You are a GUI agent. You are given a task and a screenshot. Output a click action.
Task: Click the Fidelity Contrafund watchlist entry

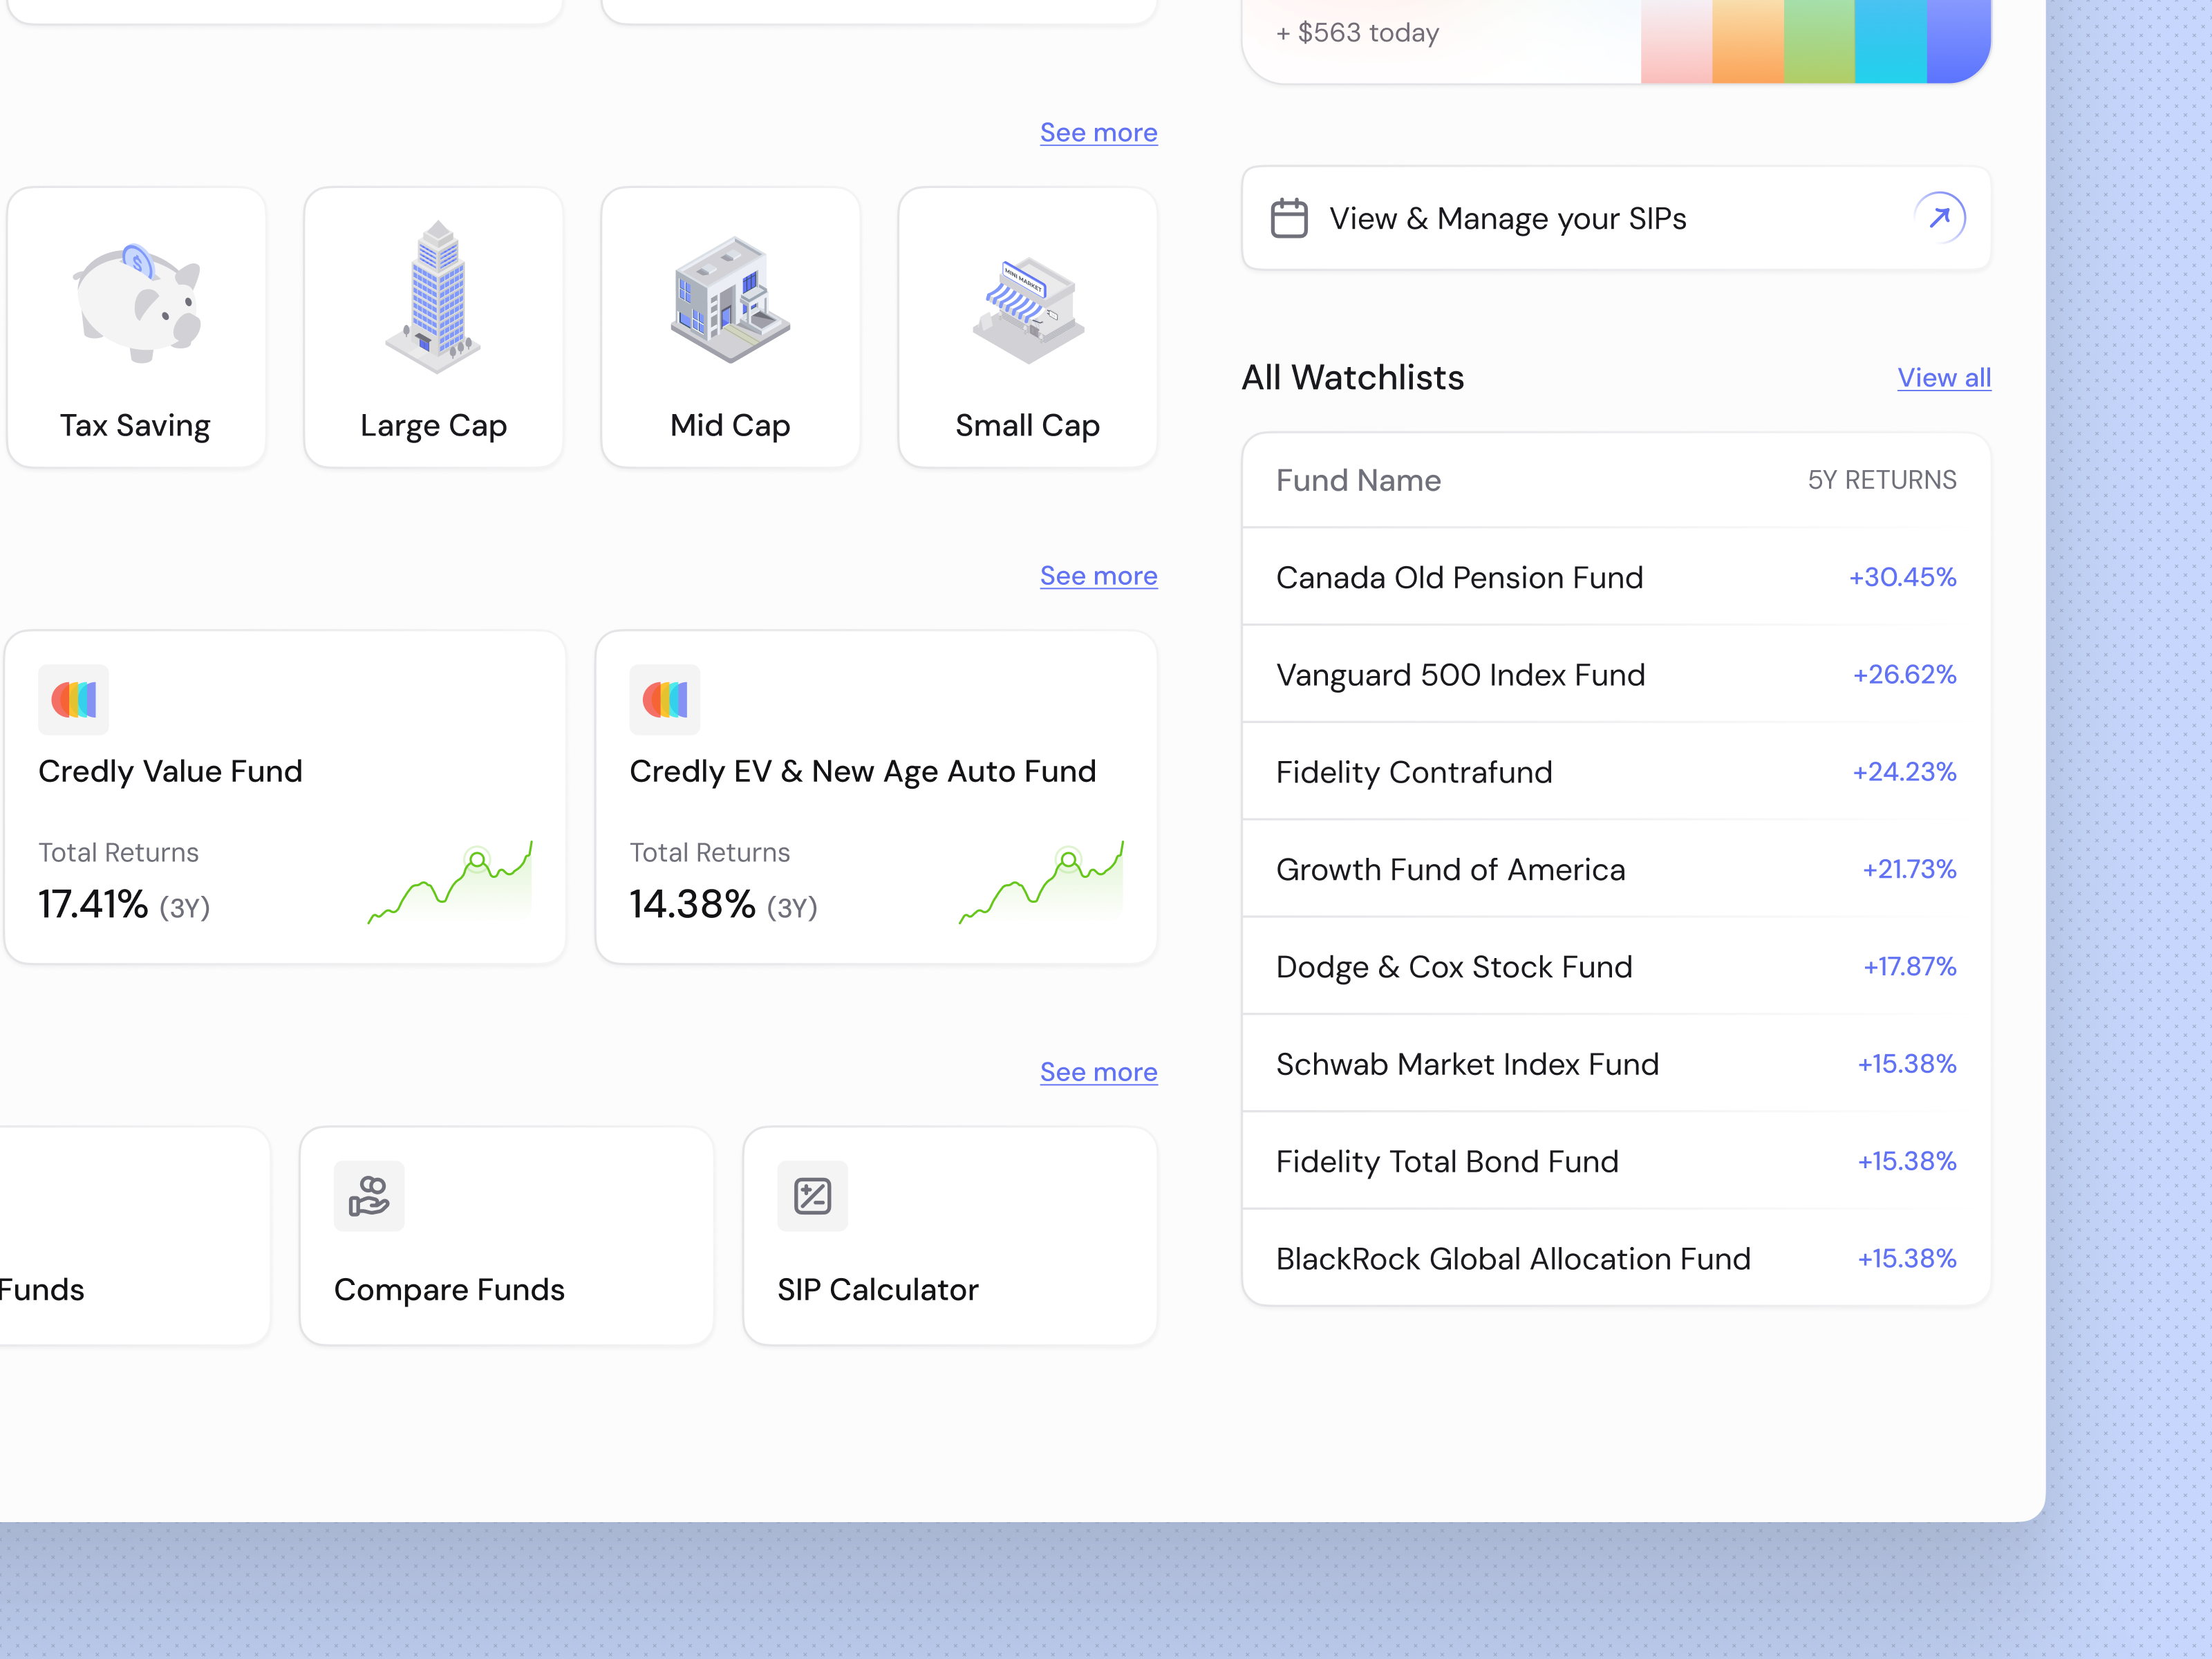coord(1413,772)
